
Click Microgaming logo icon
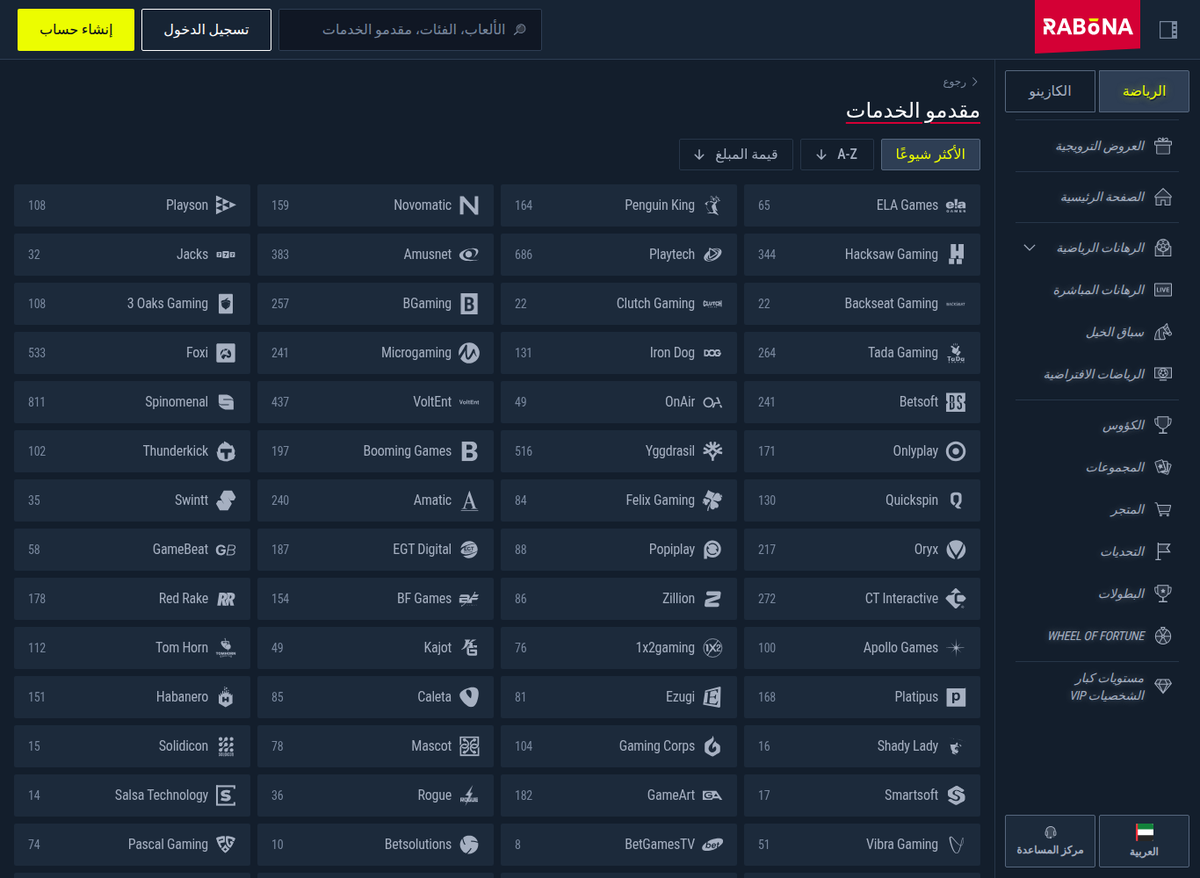tap(469, 353)
